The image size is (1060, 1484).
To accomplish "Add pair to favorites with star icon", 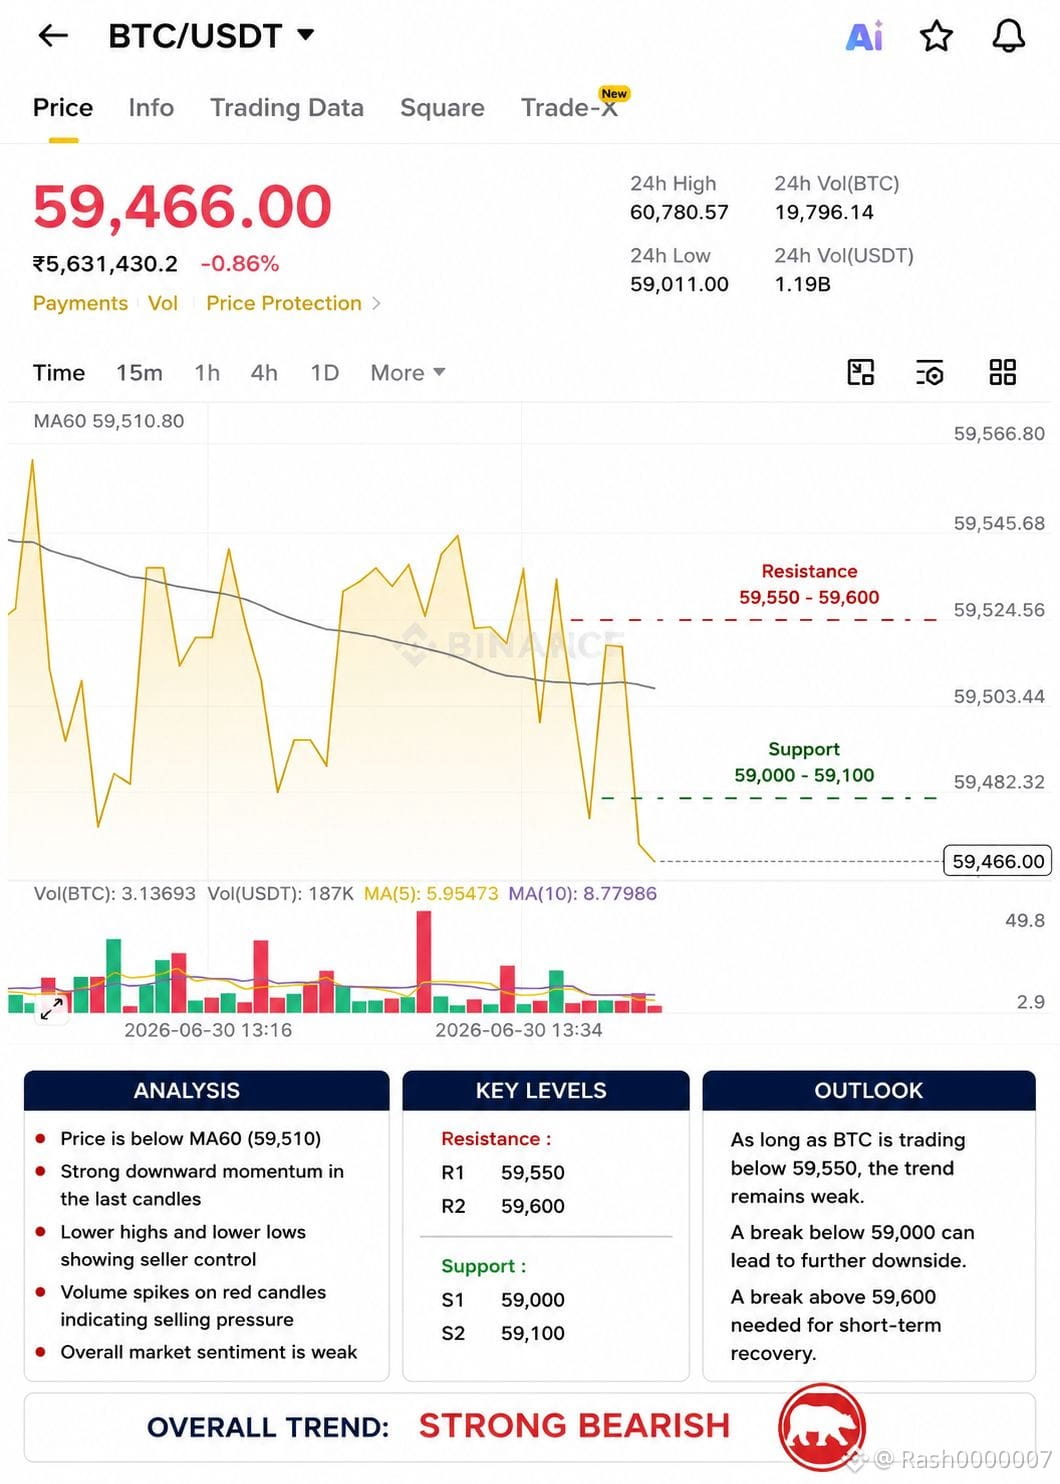I will tap(936, 36).
